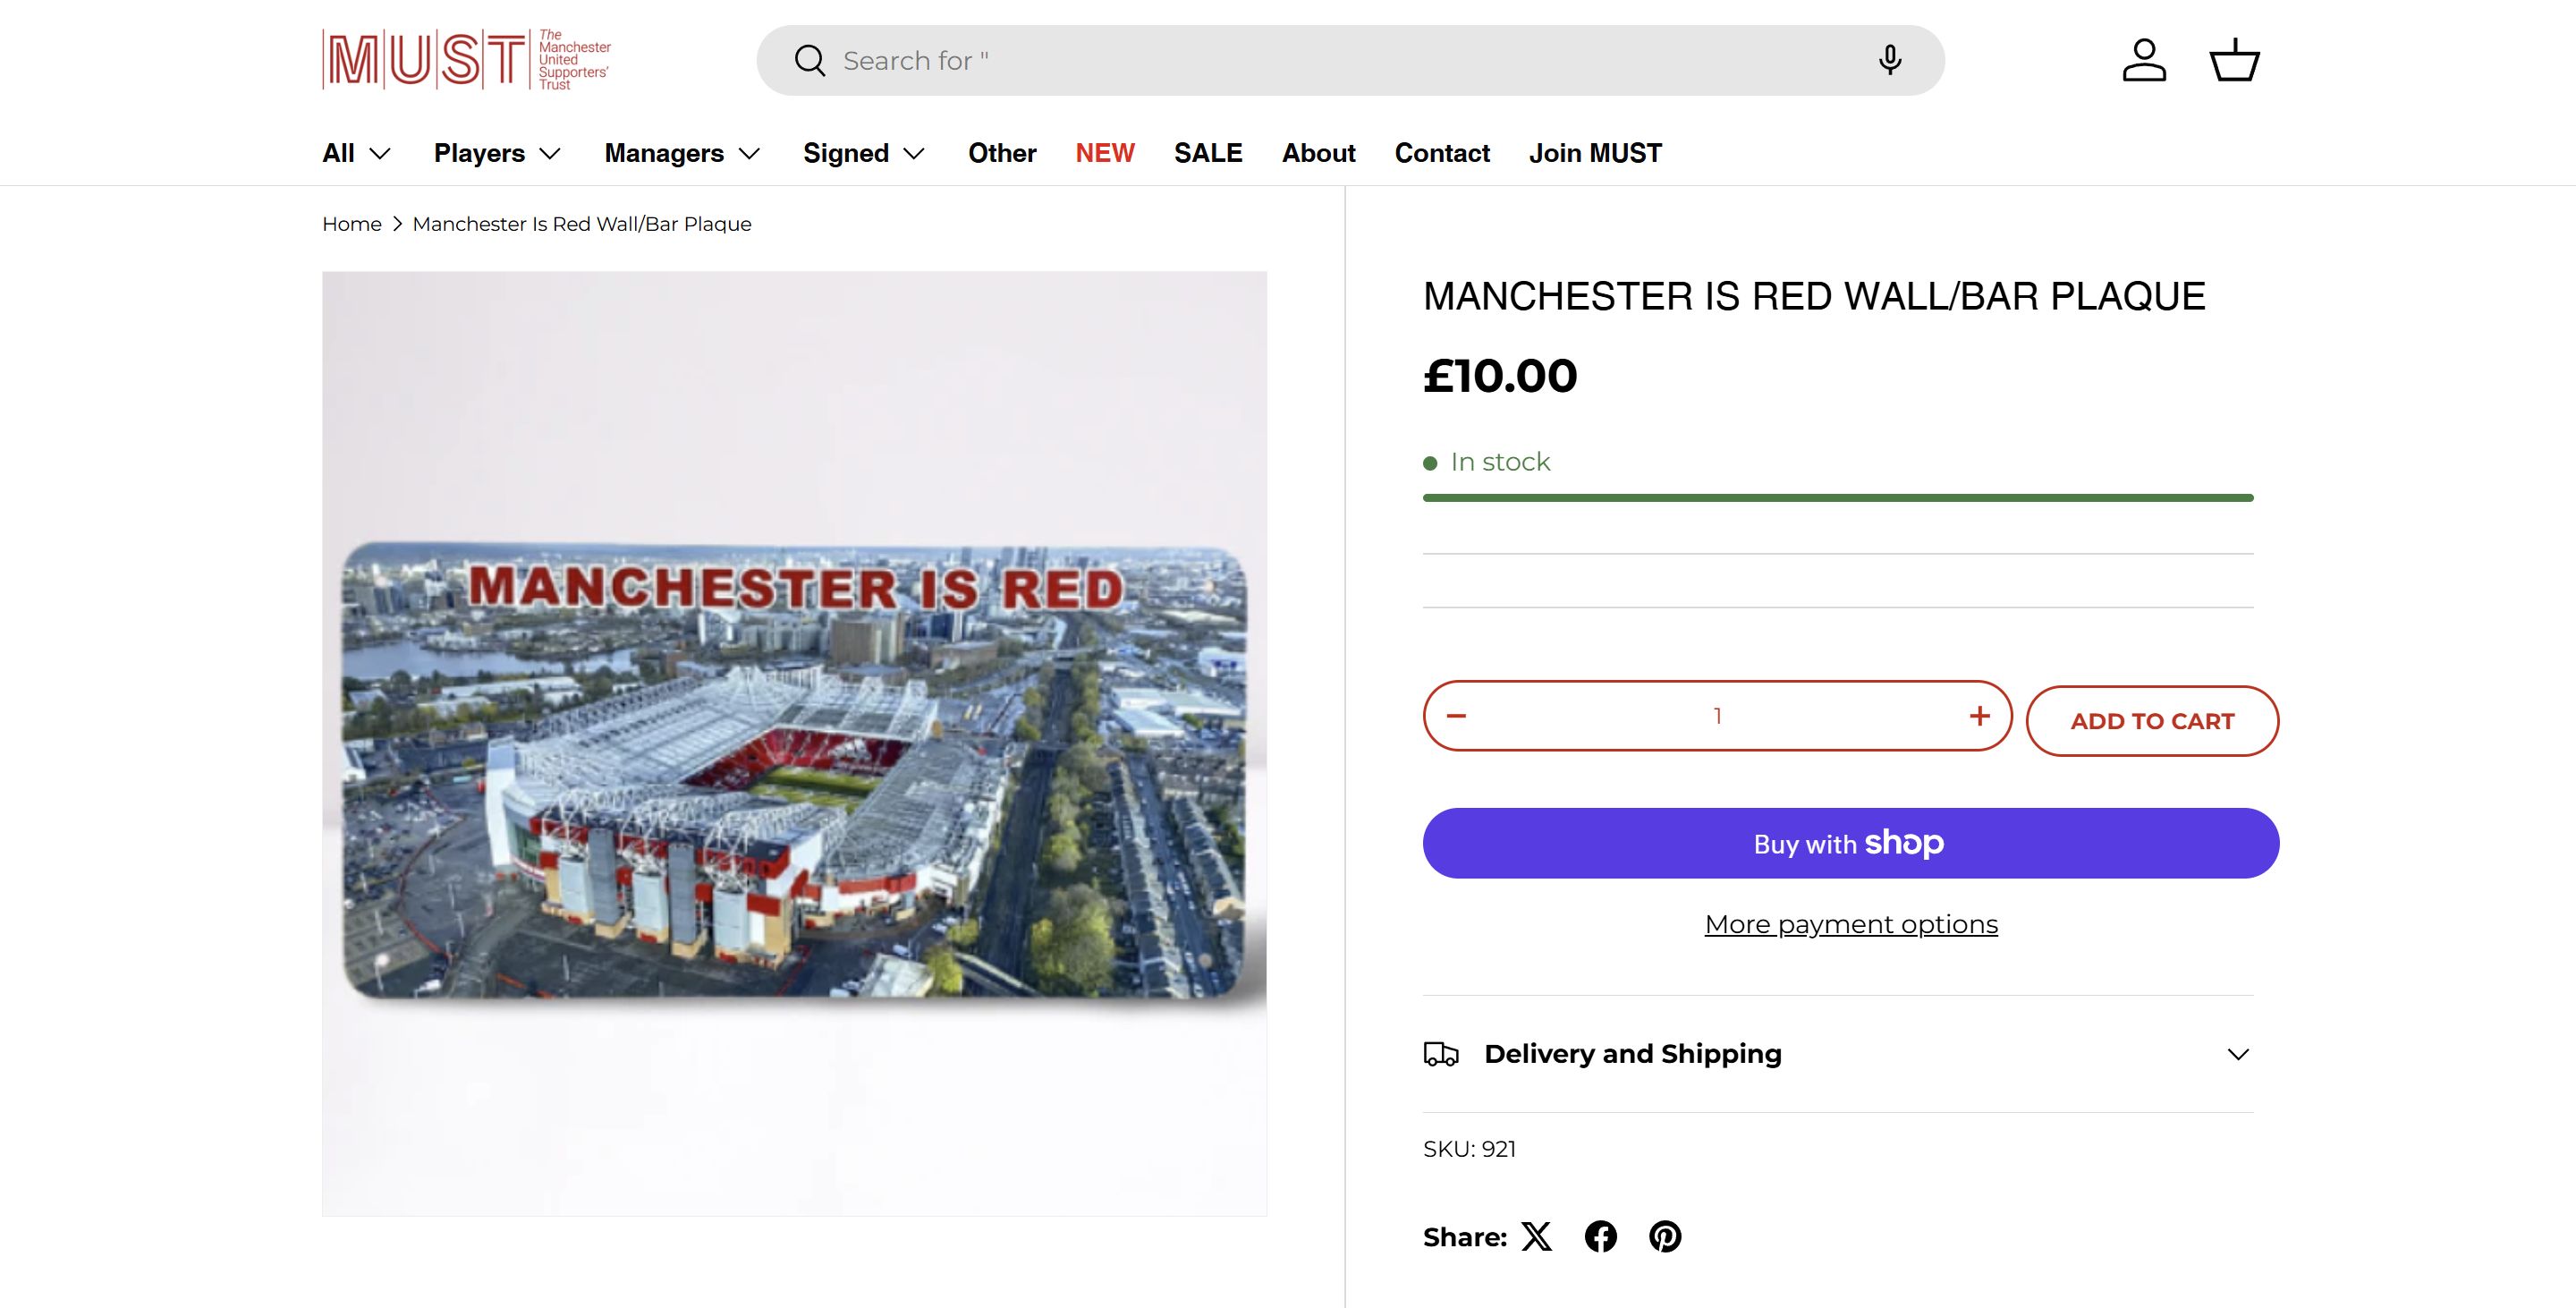
Task: Decrease quantity with minus button
Action: (x=1456, y=716)
